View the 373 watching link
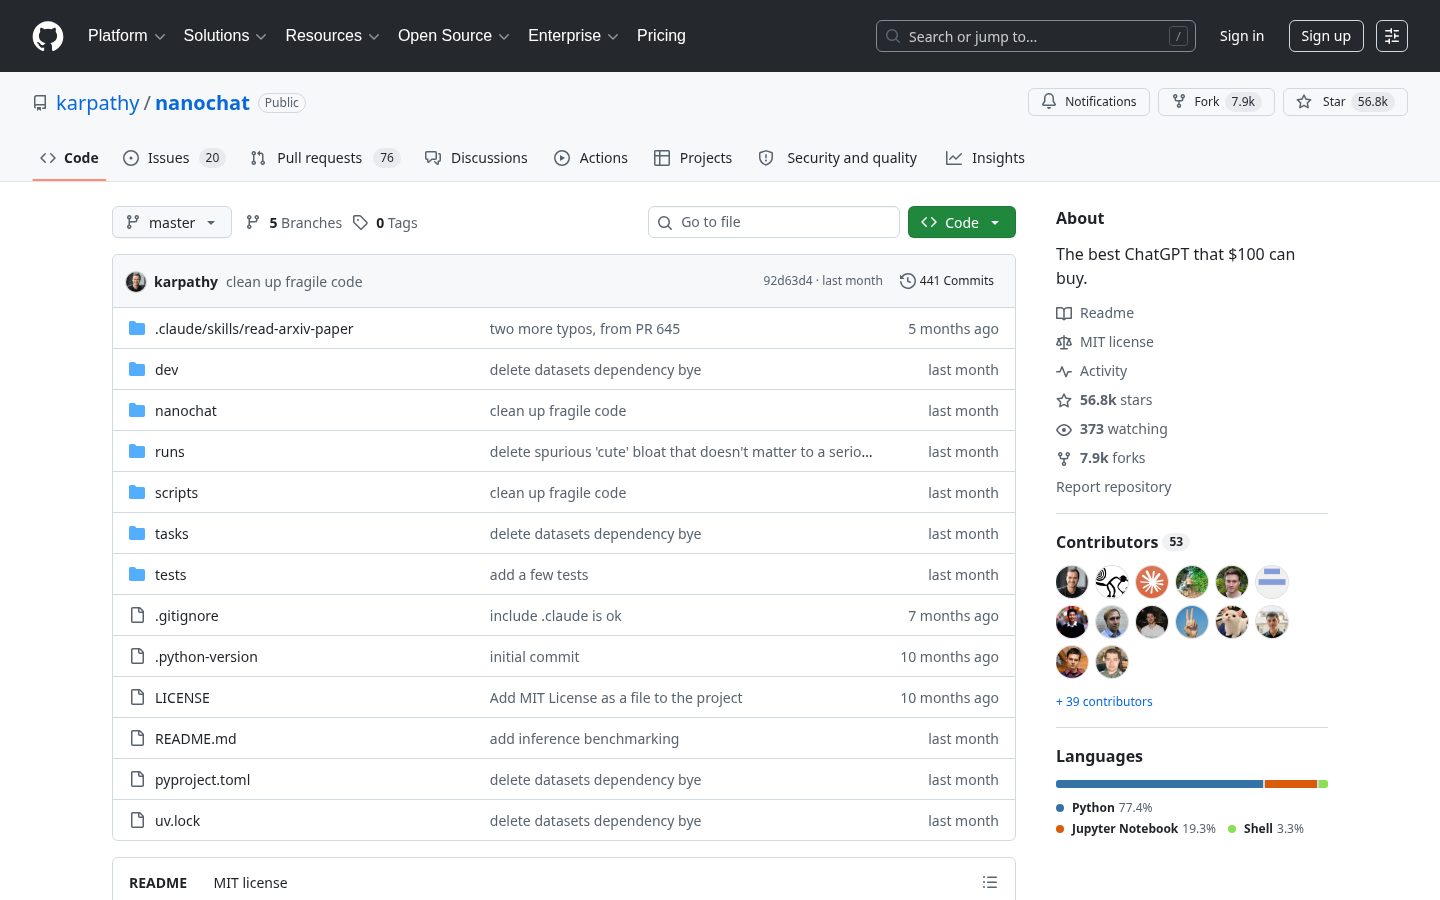Image resolution: width=1440 pixels, height=900 pixels. [1112, 429]
